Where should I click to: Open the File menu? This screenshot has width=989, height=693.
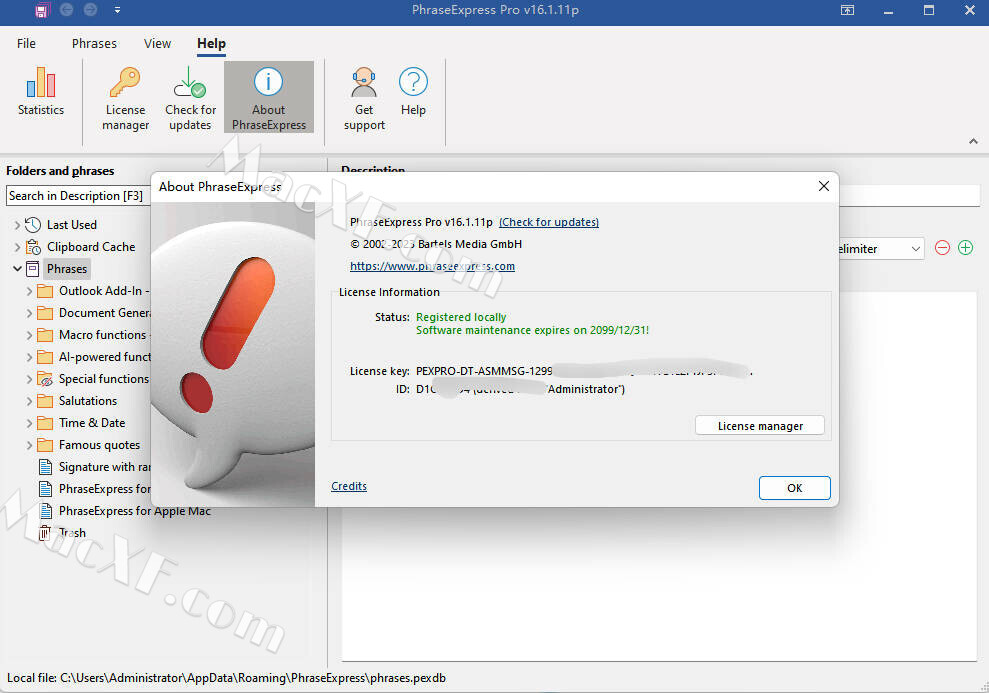pos(27,44)
